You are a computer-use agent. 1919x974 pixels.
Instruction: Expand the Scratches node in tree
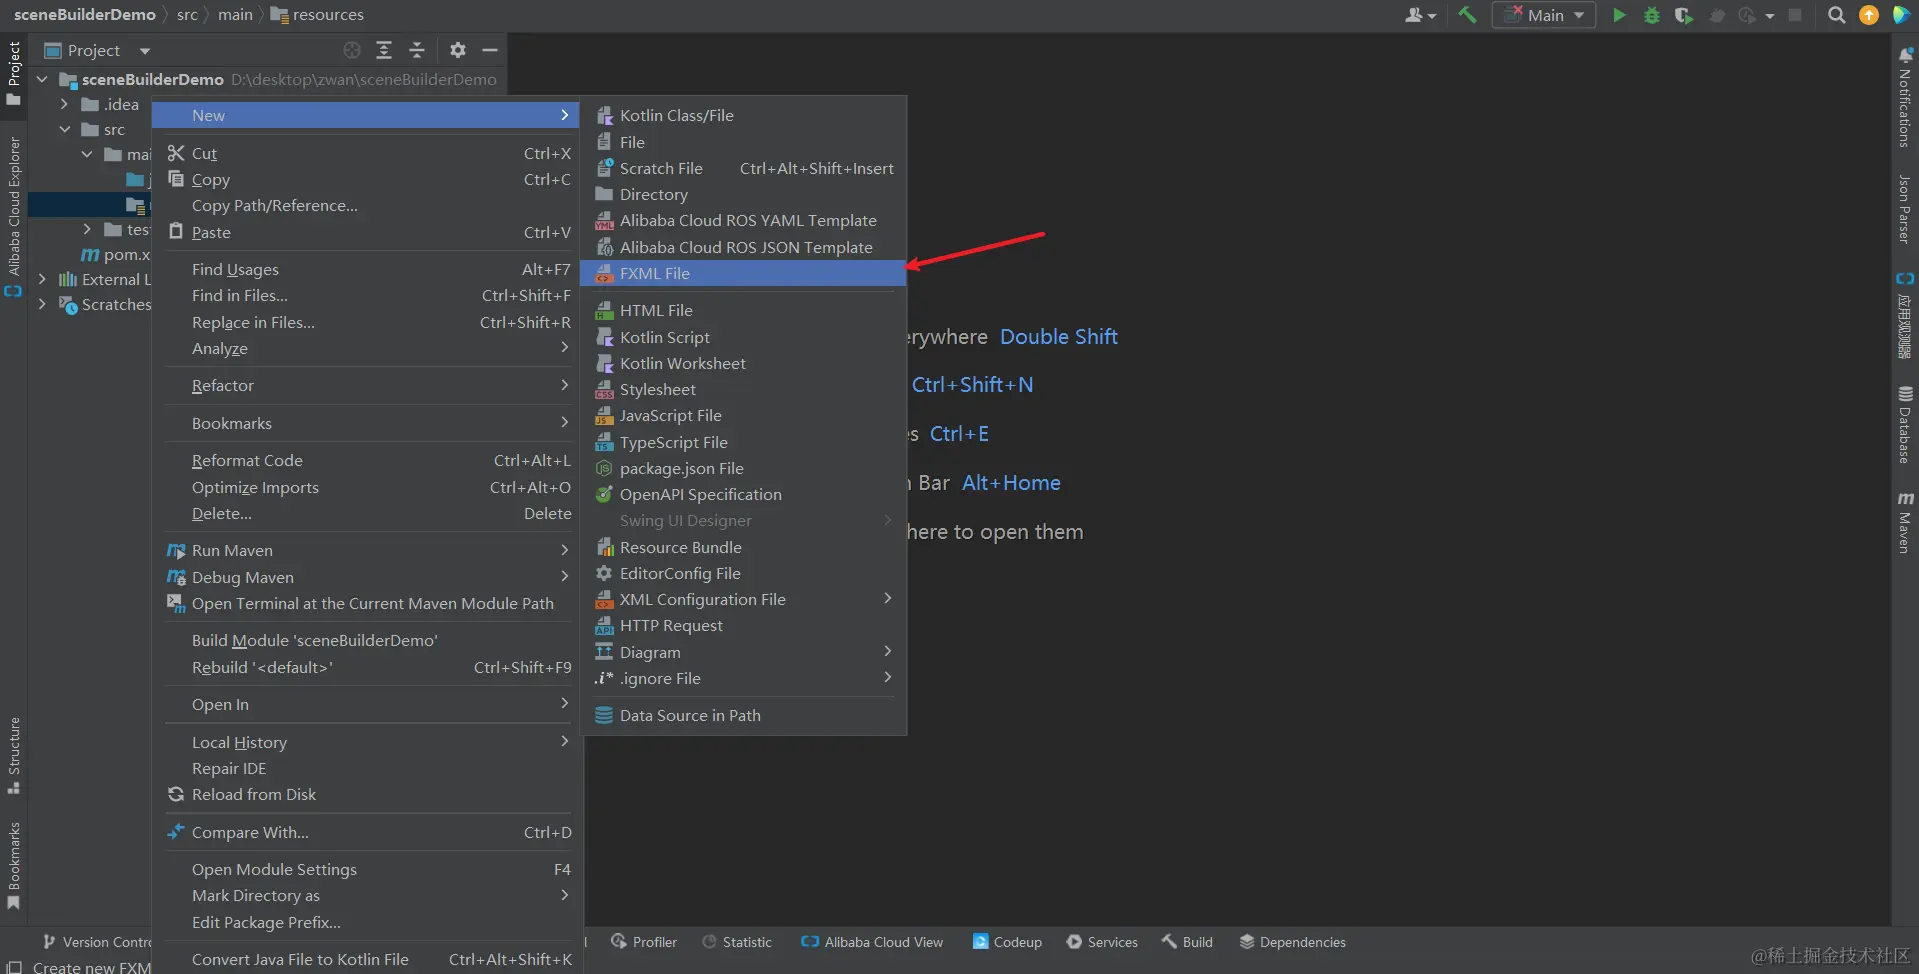(42, 304)
